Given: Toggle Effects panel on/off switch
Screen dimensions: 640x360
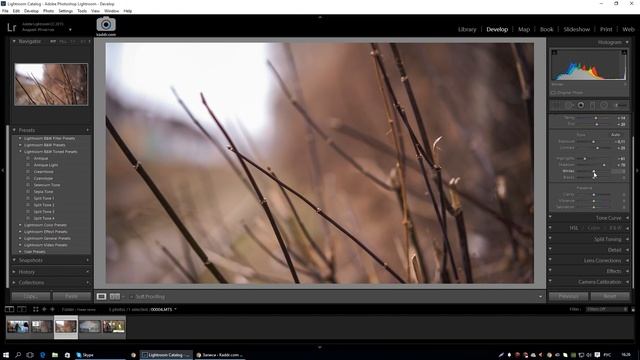Looking at the screenshot, I should tap(550, 270).
